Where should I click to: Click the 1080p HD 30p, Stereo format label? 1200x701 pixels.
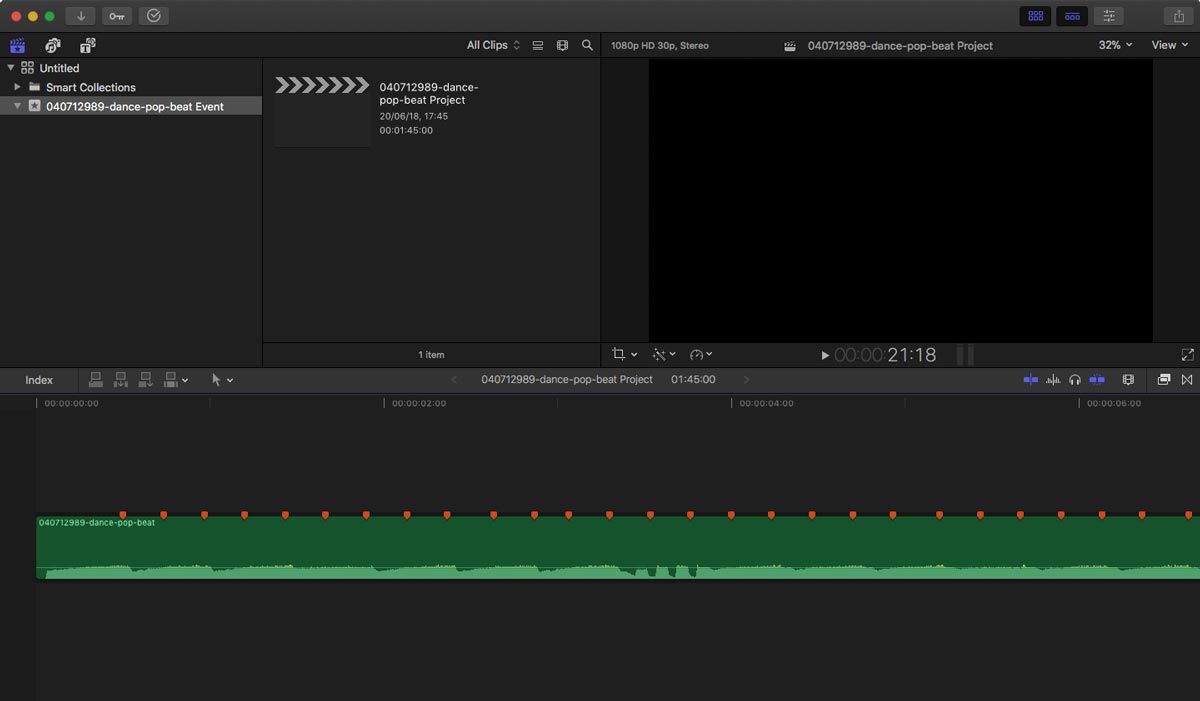[x=660, y=46]
